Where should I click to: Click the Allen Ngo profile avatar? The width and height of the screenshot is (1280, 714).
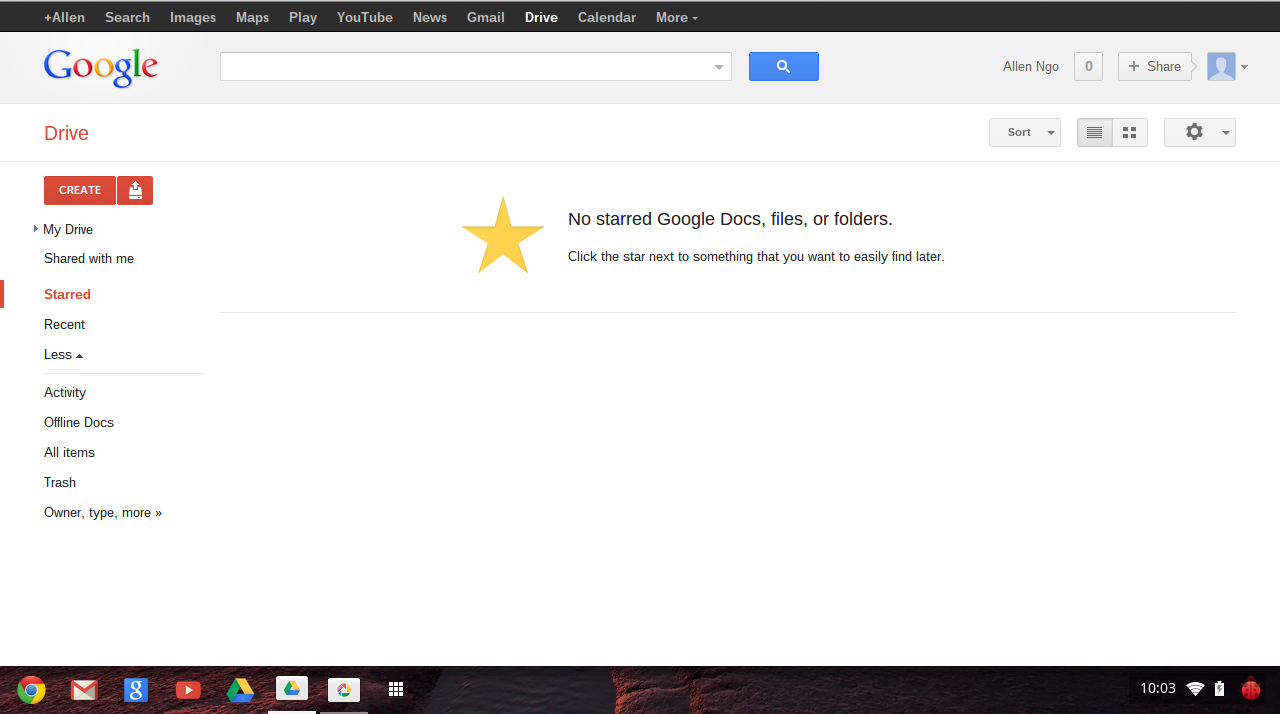point(1221,67)
